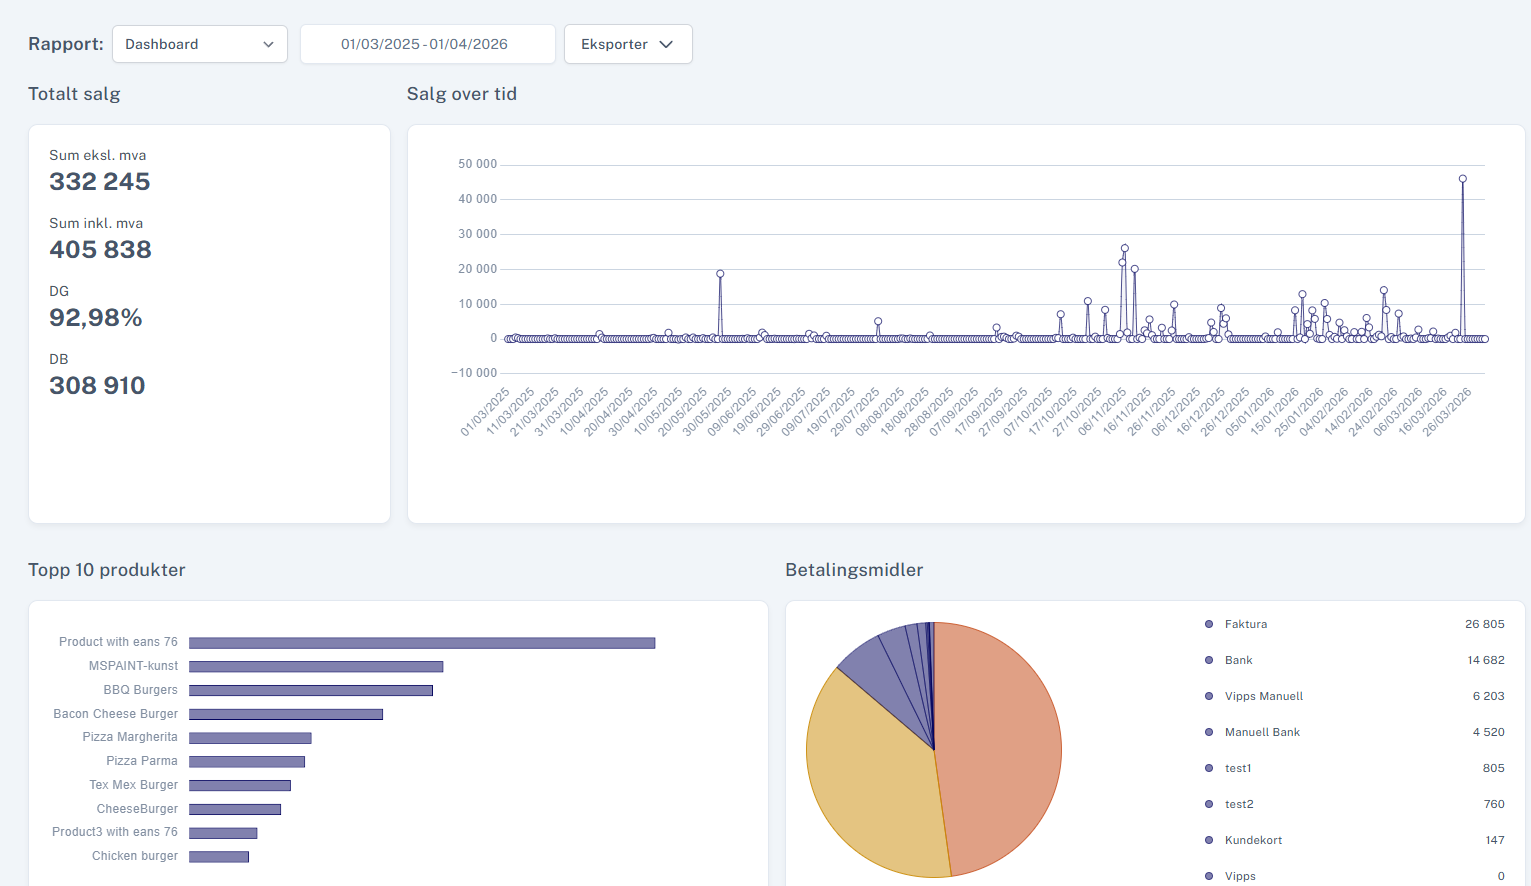
Task: Toggle the Vipps Manuell legend marker
Action: [x=1209, y=696]
